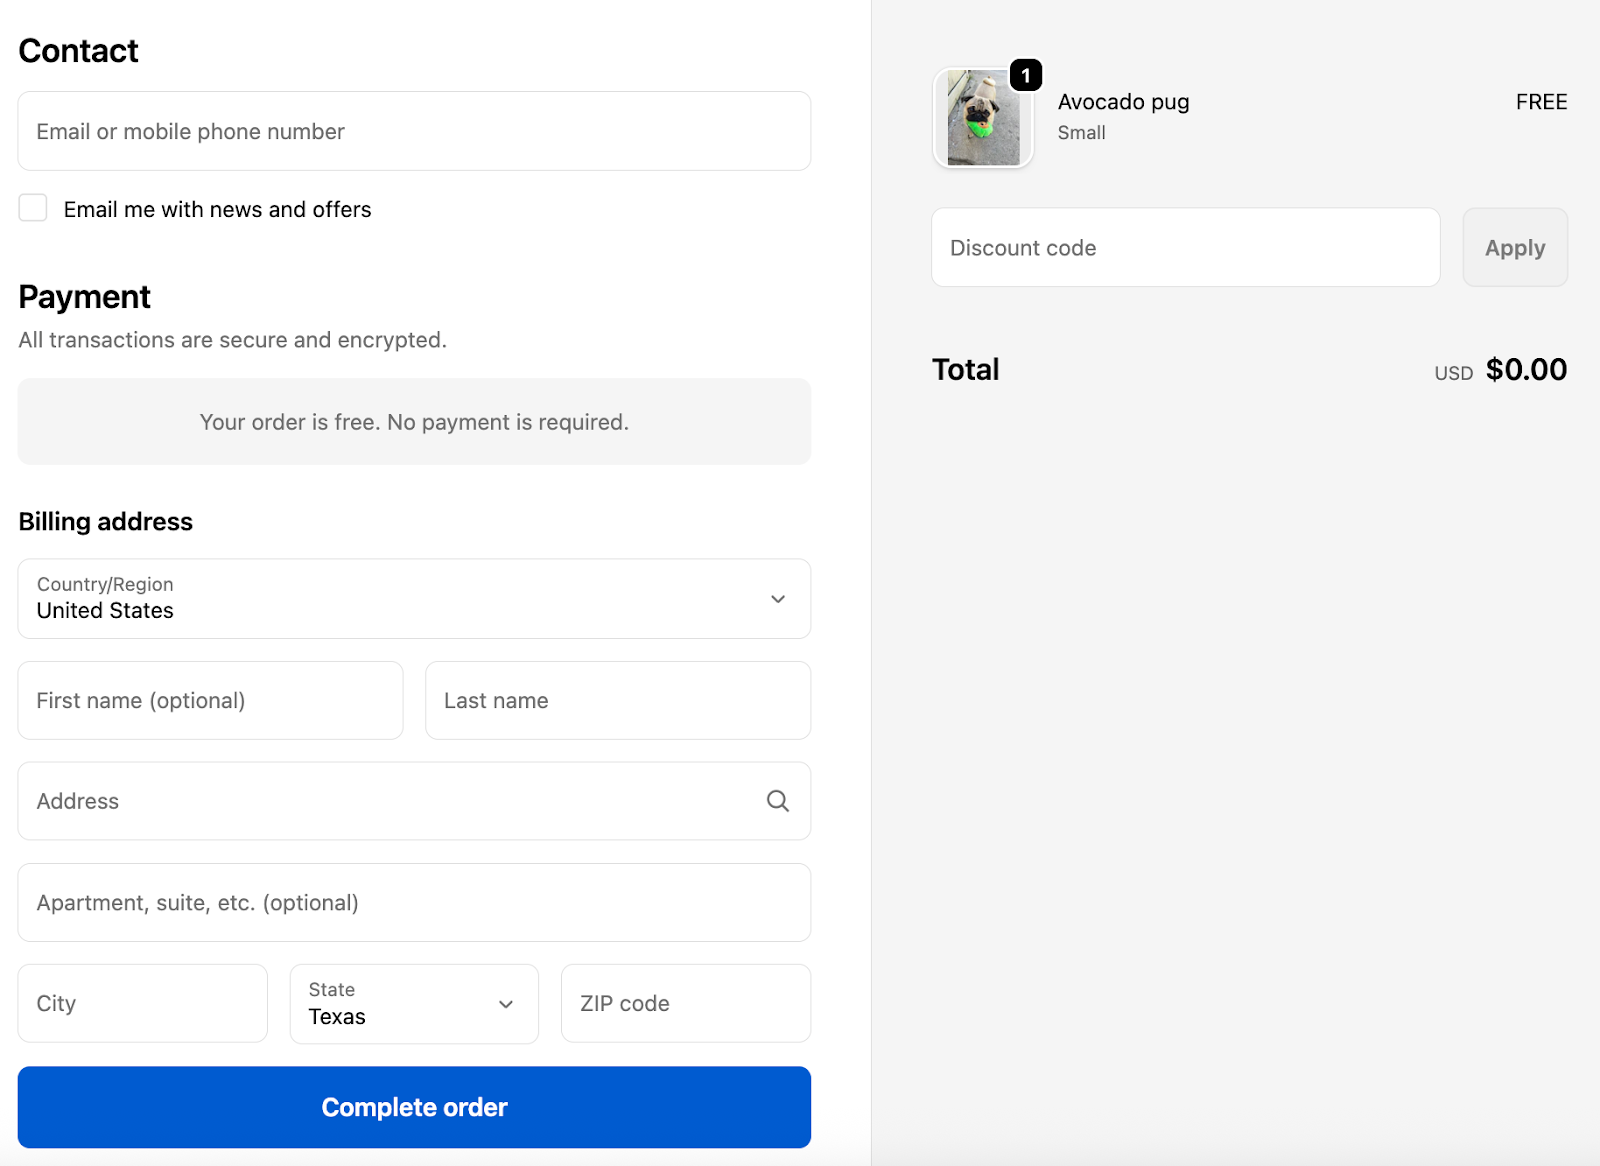Screen dimensions: 1600x1166
Task: Click the United States country value
Action: [105, 611]
